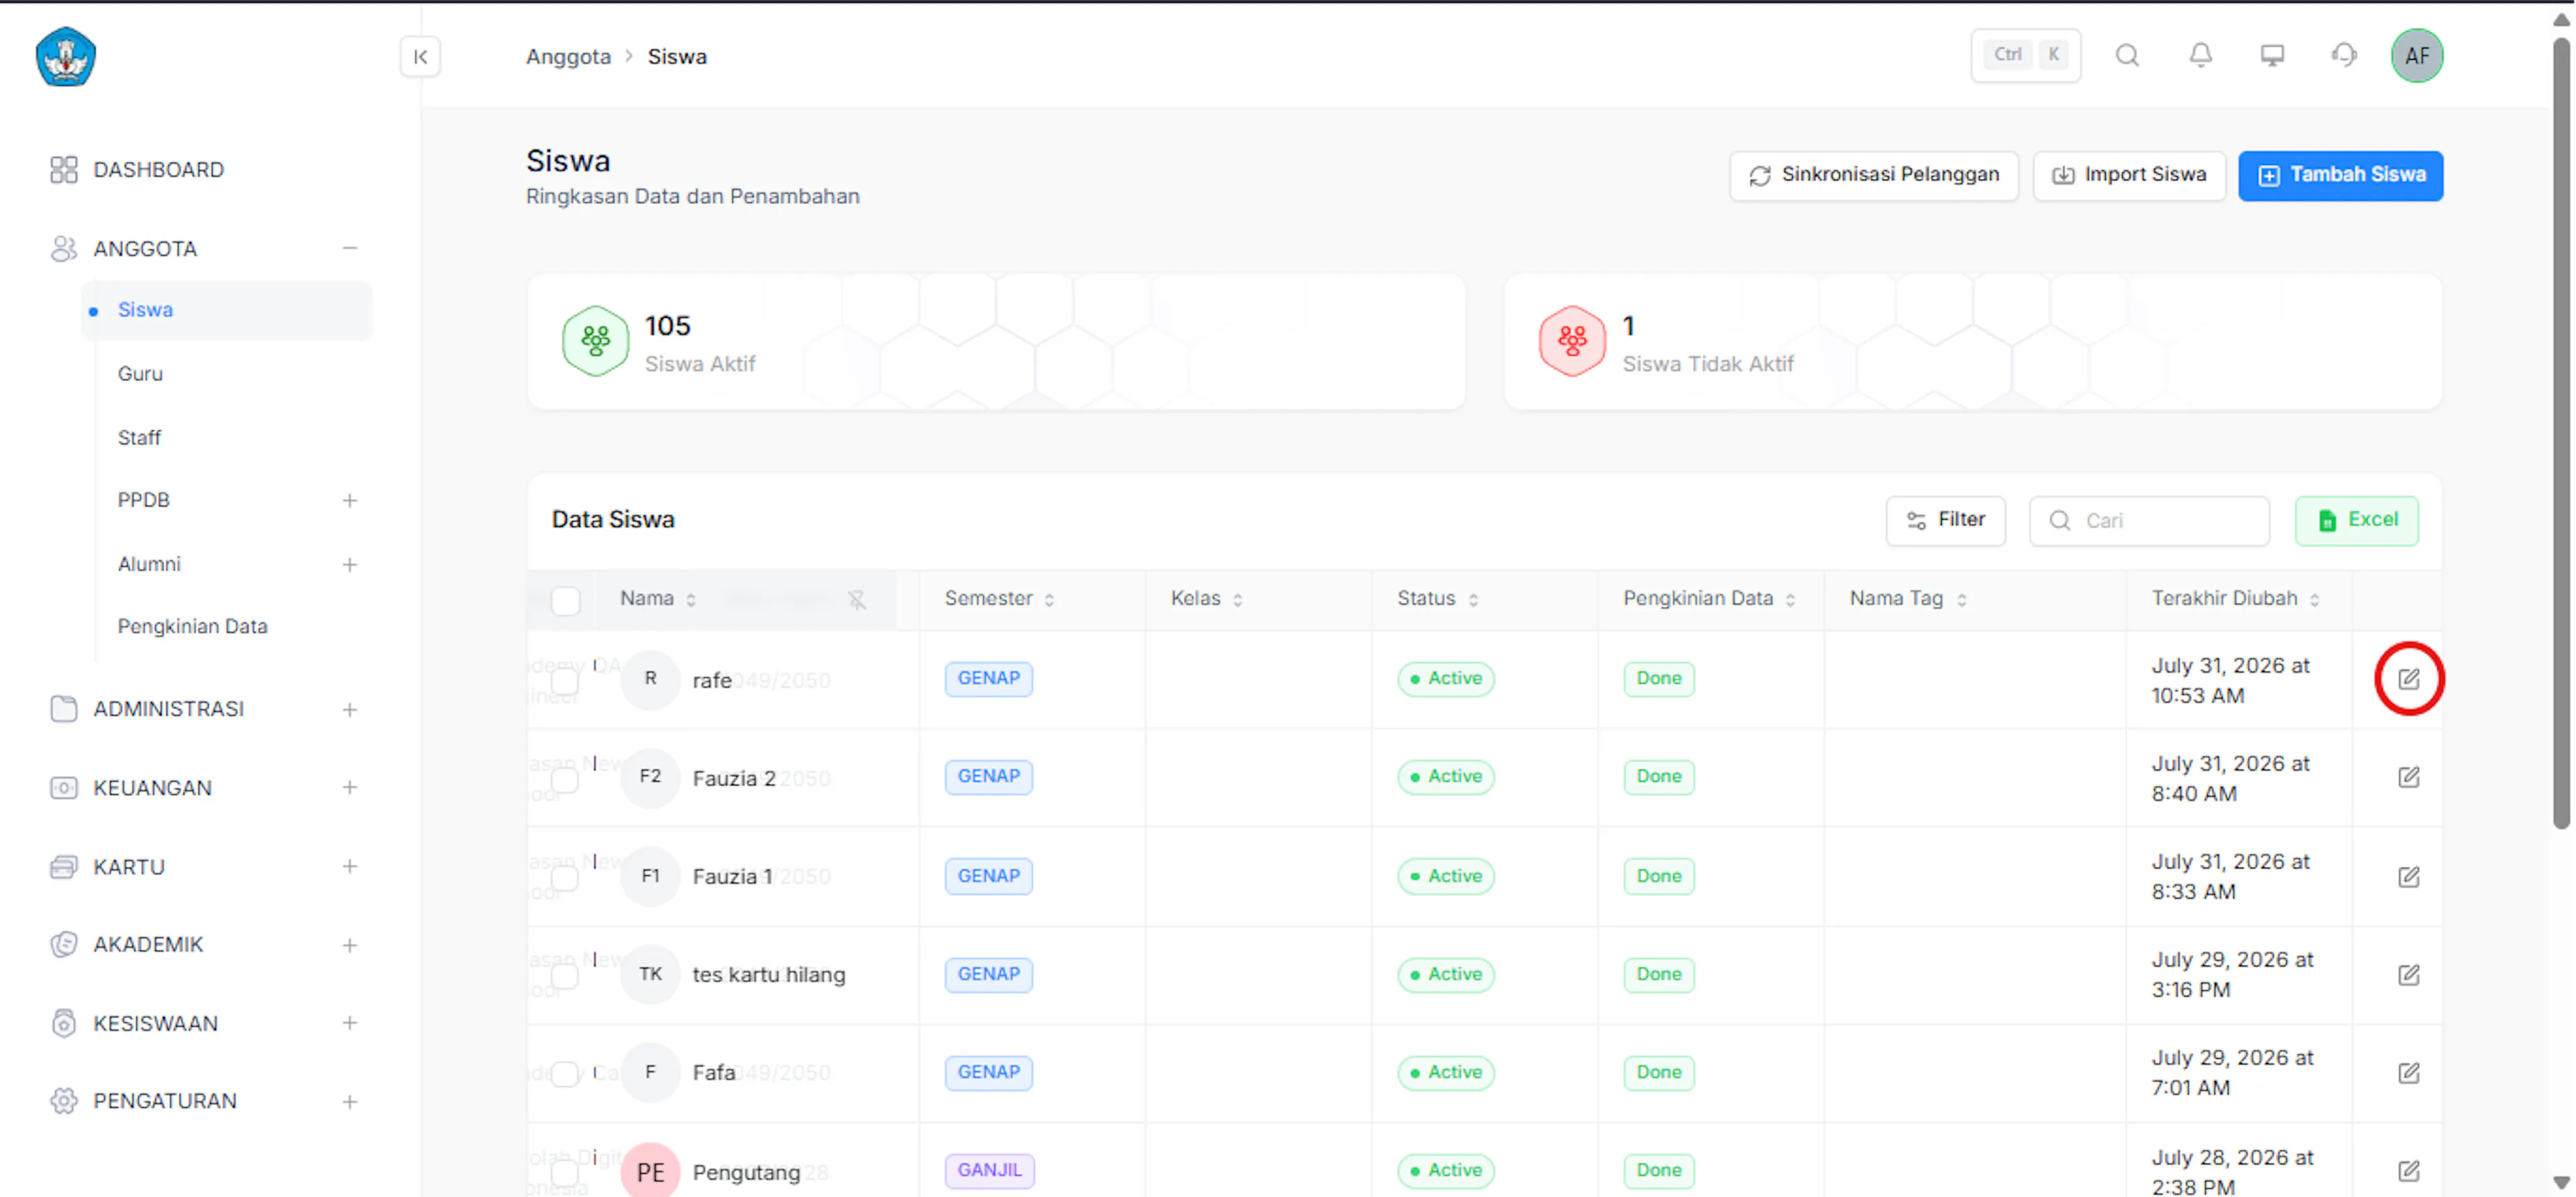Edit the Fauzia 1 student row
This screenshot has width=2576, height=1197.
coord(2409,877)
